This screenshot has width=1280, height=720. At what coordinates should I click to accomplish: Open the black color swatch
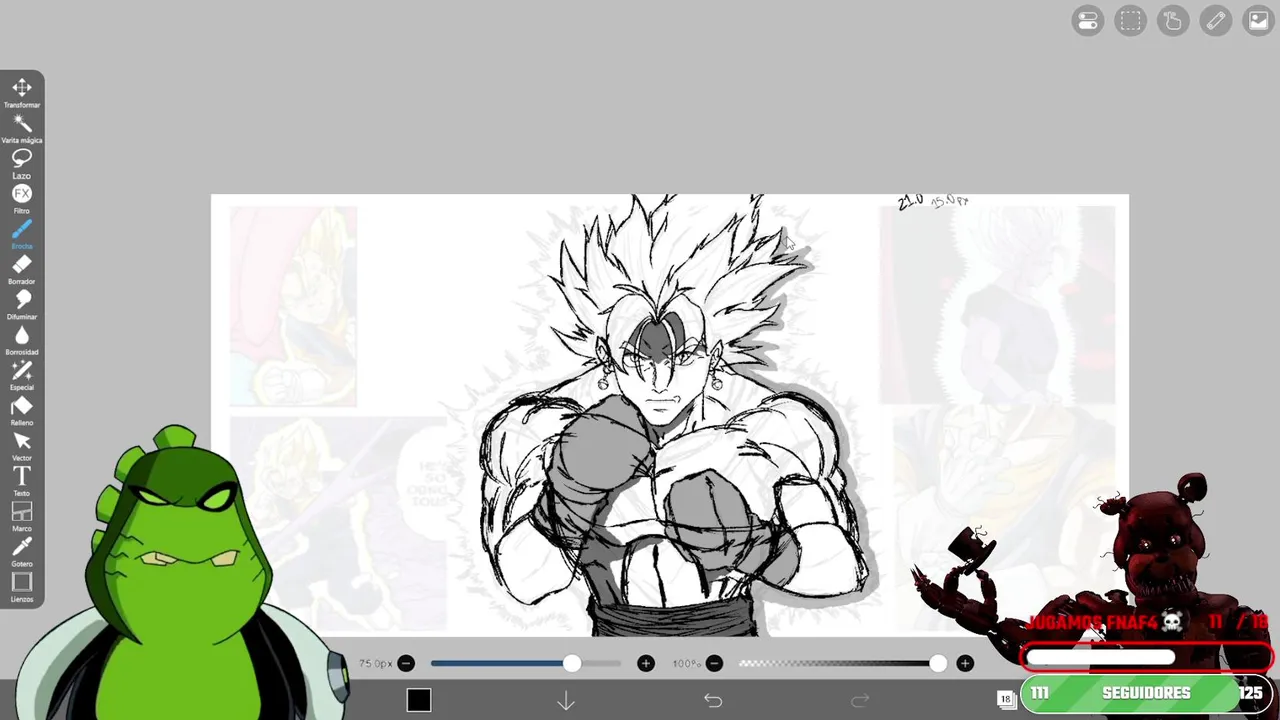point(419,700)
